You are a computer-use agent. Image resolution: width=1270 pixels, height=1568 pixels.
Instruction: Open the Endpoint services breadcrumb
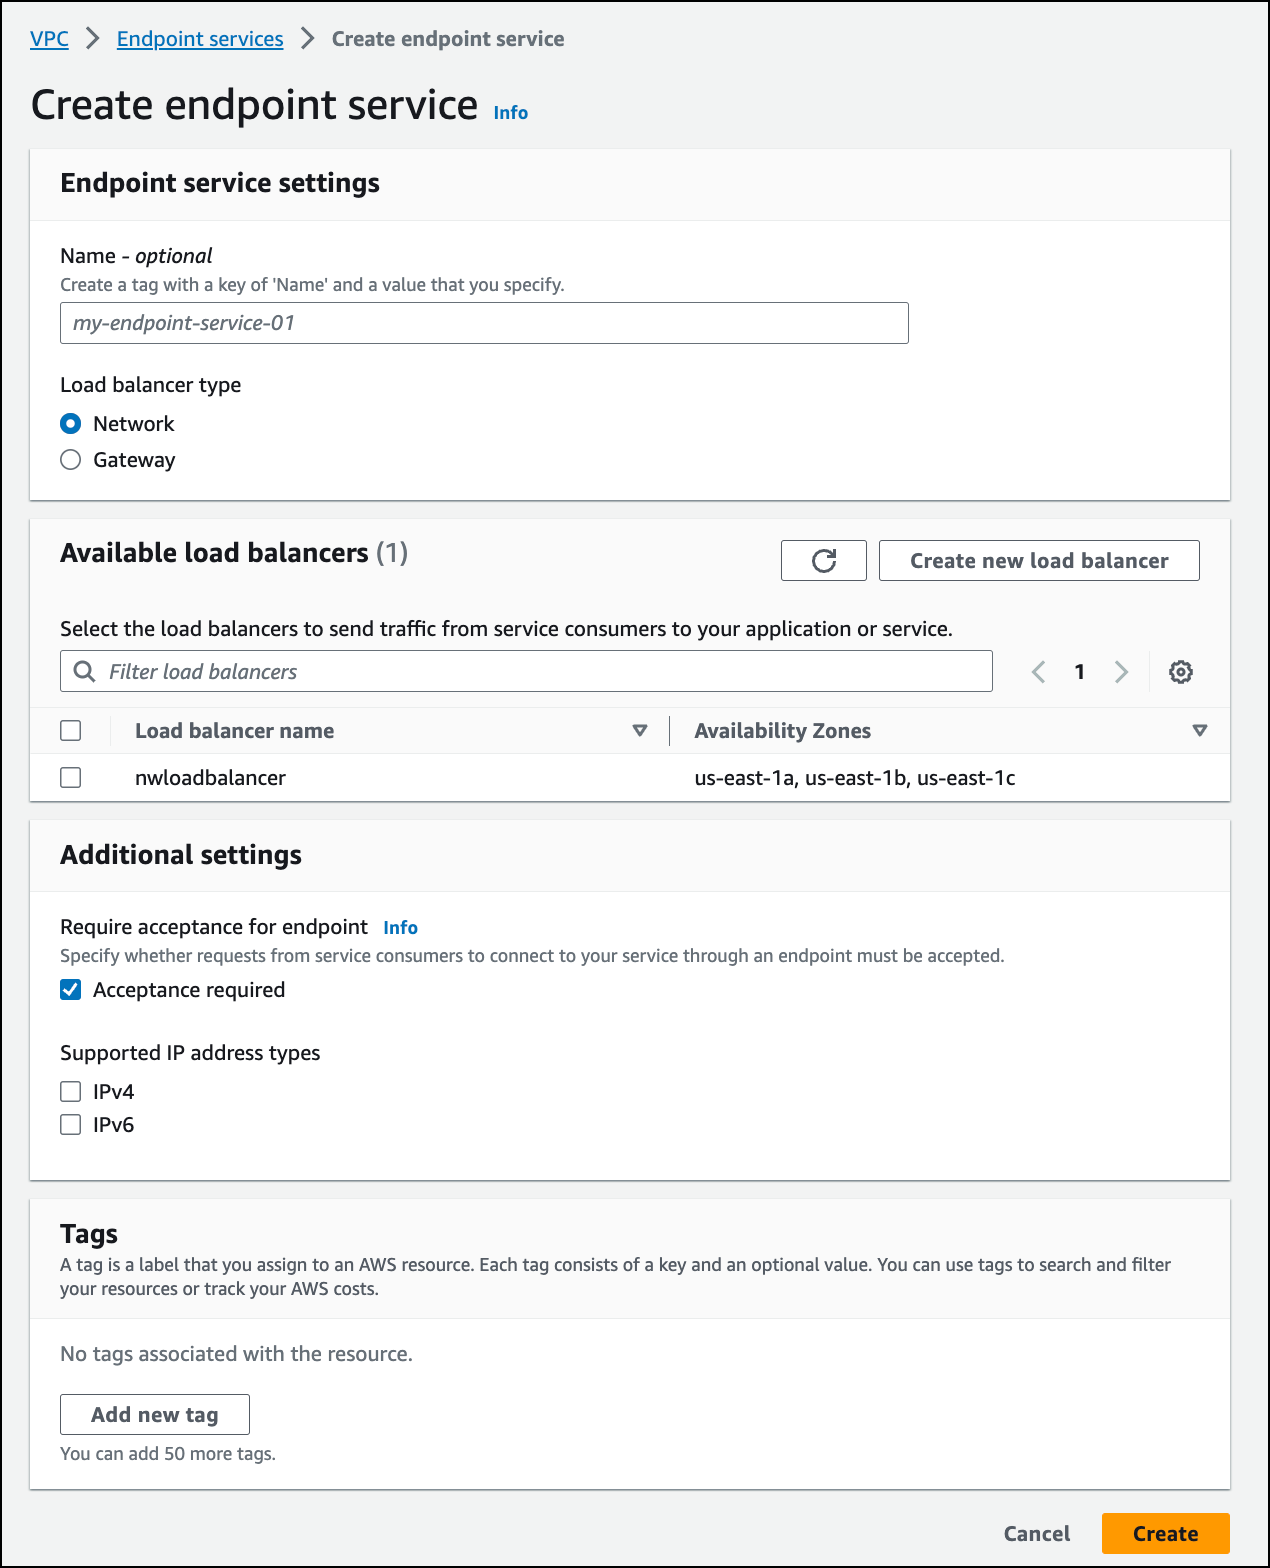[x=199, y=38]
